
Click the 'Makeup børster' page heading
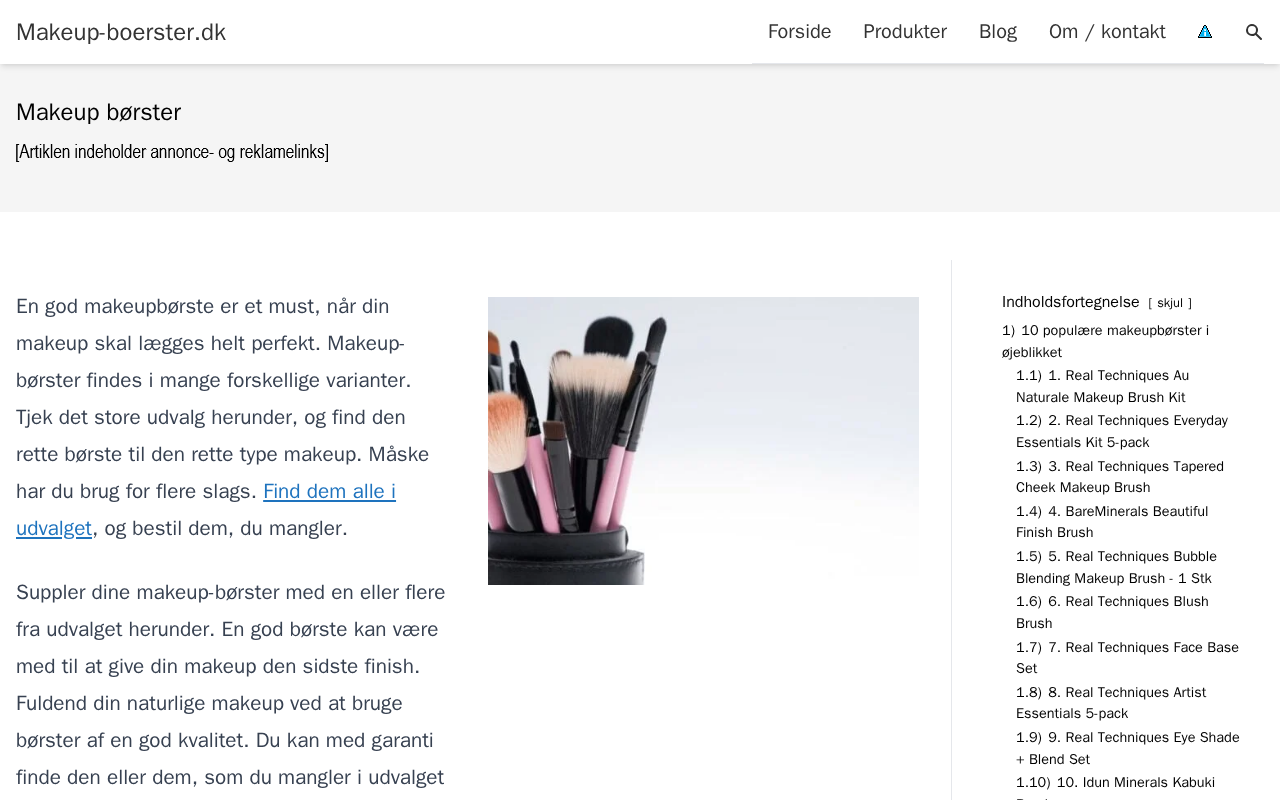99,112
